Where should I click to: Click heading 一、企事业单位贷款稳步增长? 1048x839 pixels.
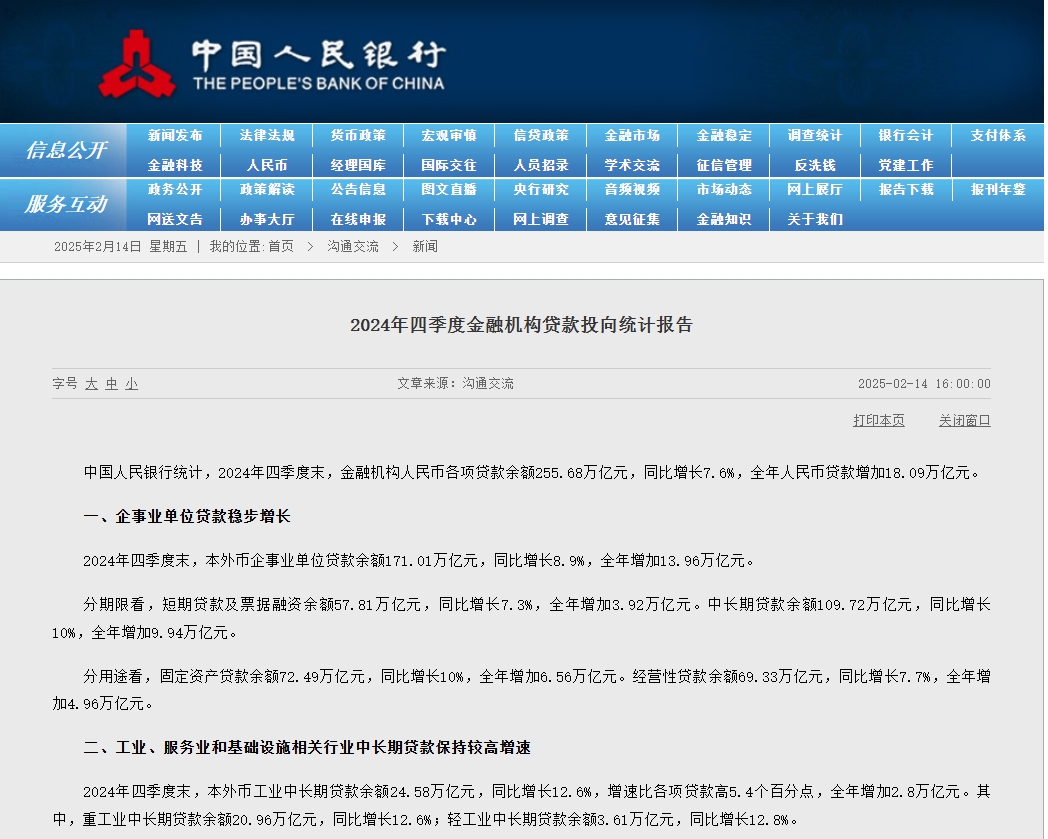(187, 516)
